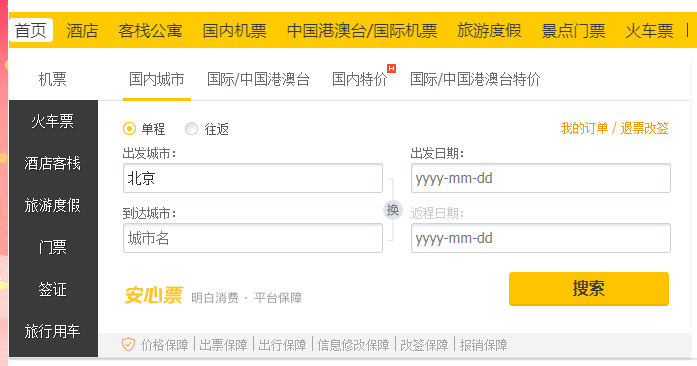Click the 安心票 logo
This screenshot has width=697, height=366.
[x=153, y=295]
